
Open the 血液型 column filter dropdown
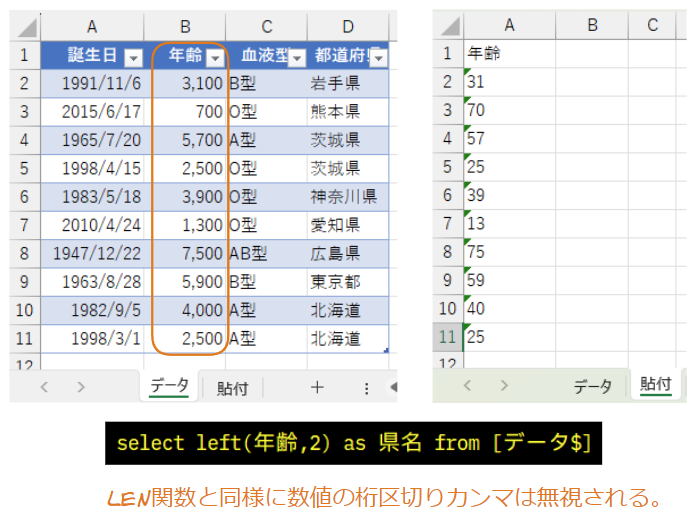(x=297, y=57)
